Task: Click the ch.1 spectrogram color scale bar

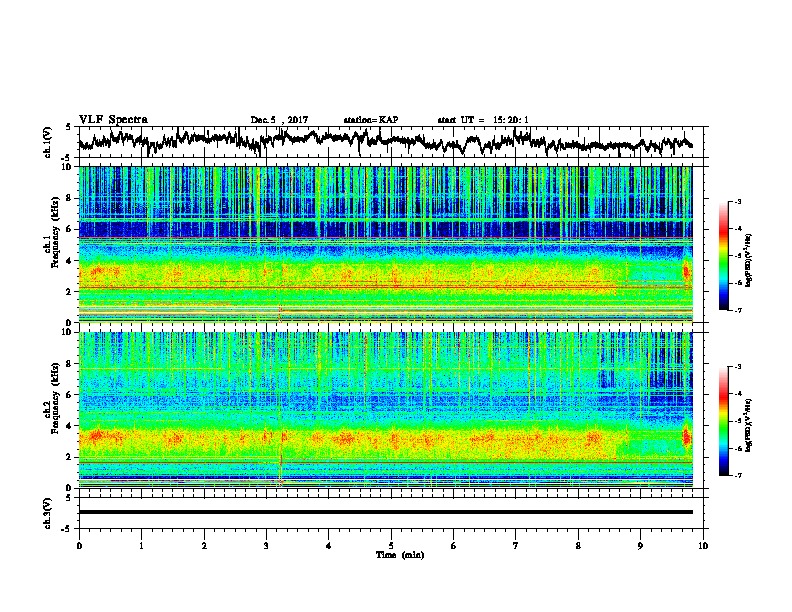Action: point(724,256)
